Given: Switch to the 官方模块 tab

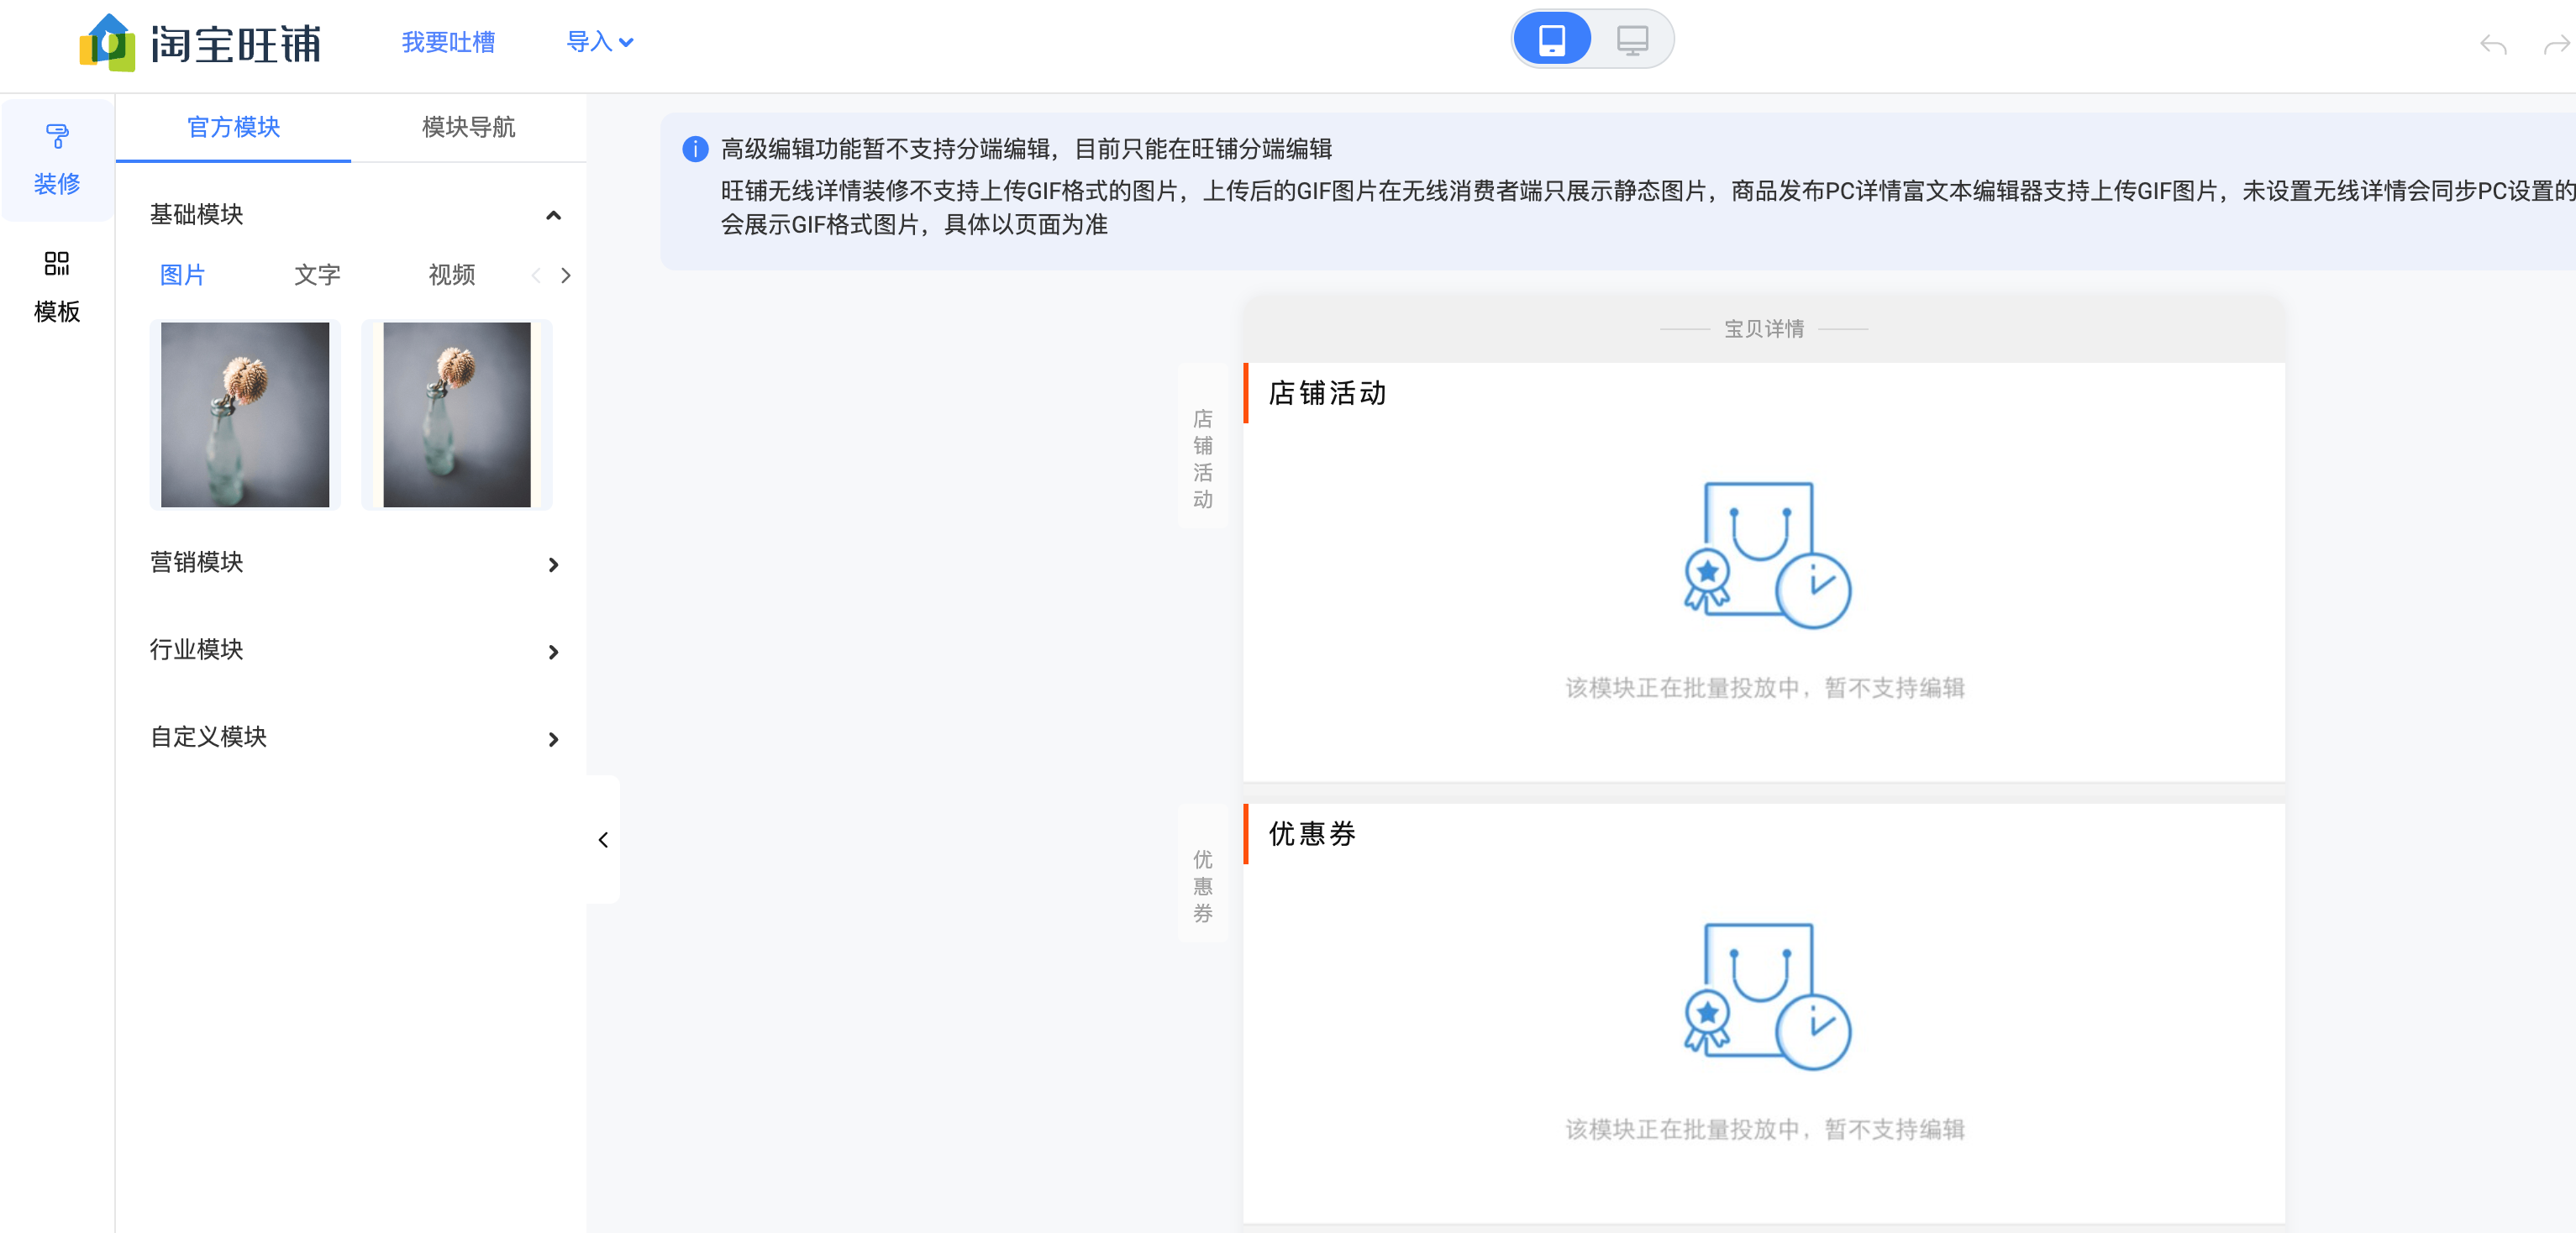Looking at the screenshot, I should pos(233,127).
